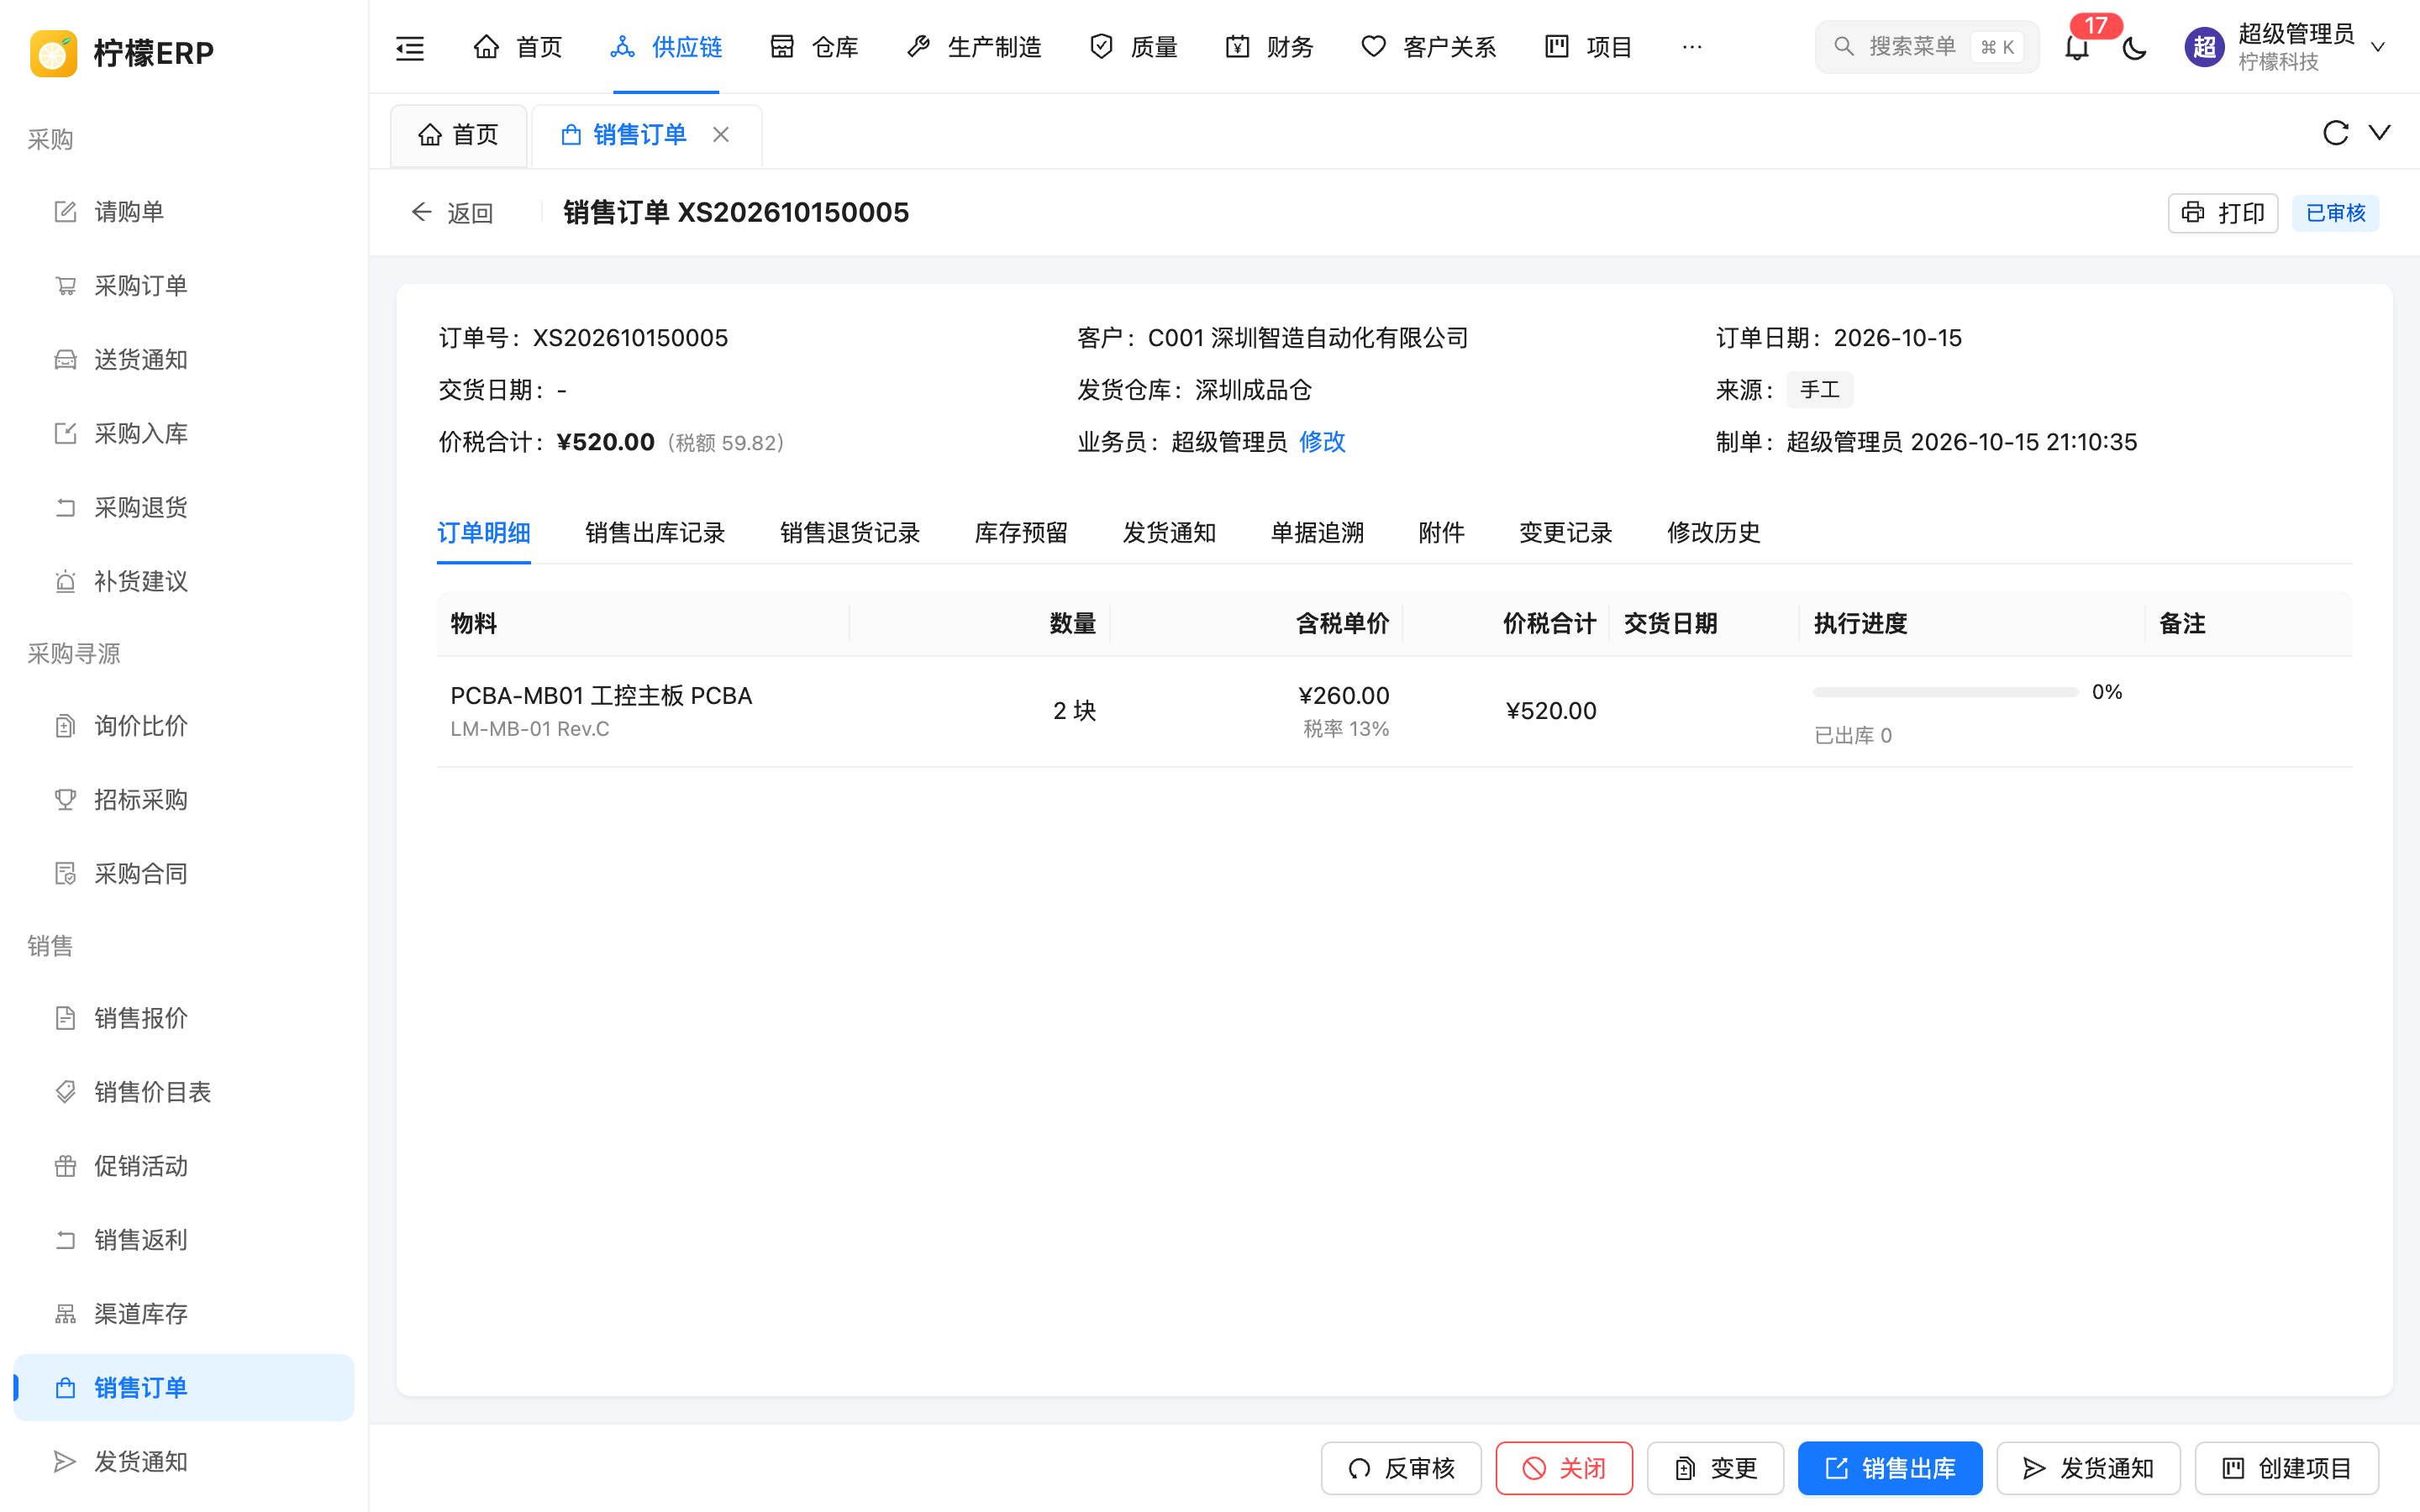Switch to 变更记录 tab
2420x1512 pixels.
pos(1565,533)
